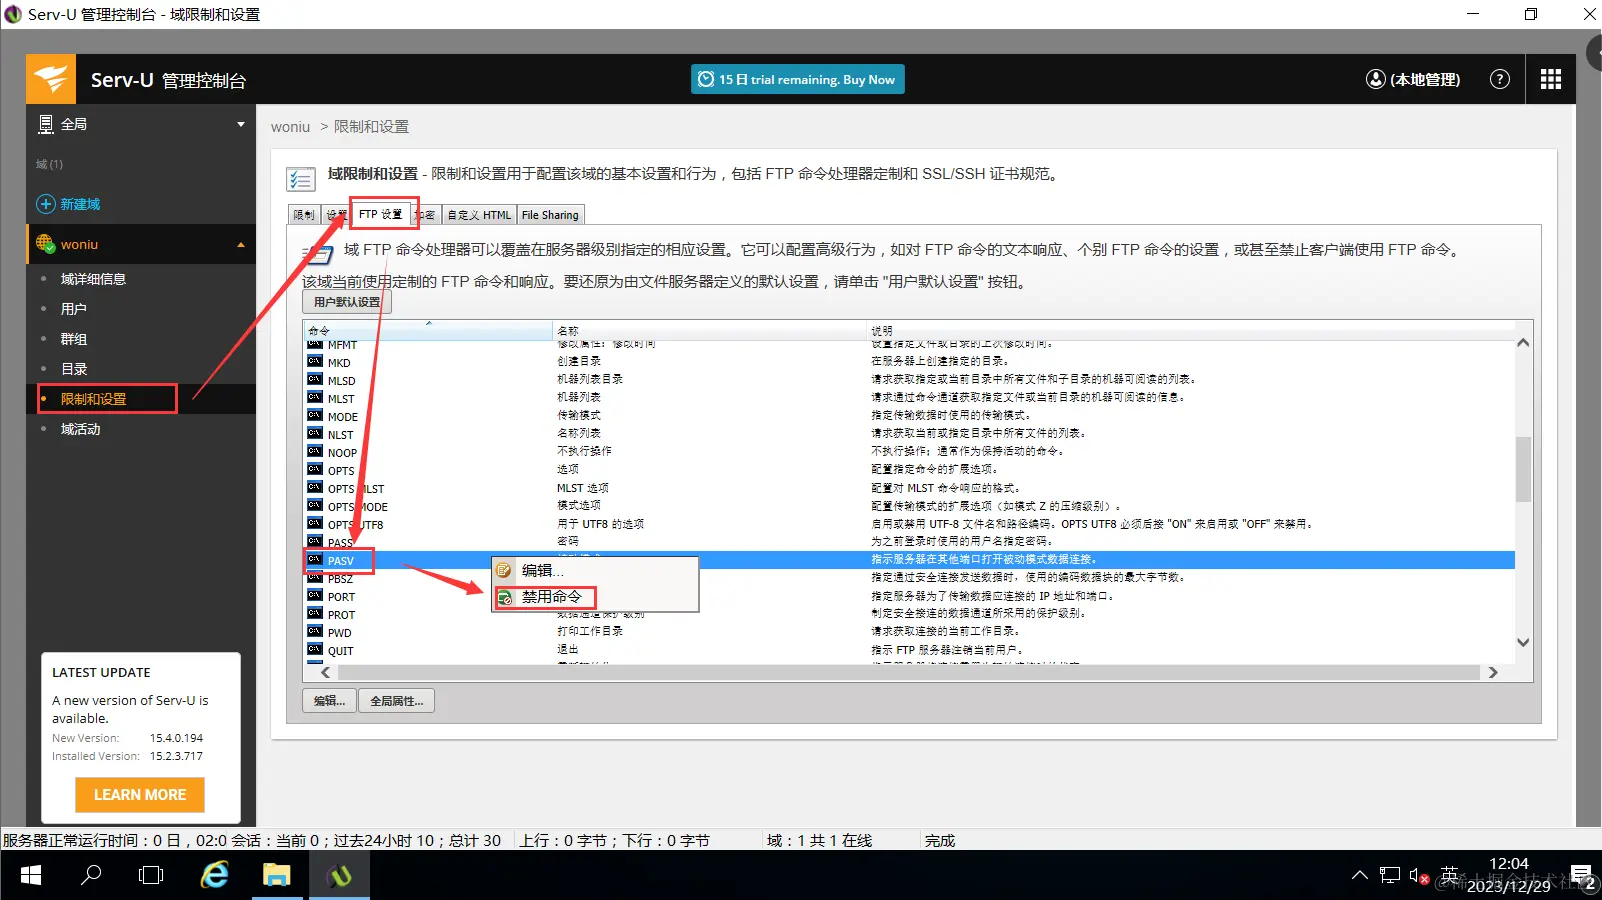Click the Serv-U orange logo icon

pyautogui.click(x=50, y=79)
